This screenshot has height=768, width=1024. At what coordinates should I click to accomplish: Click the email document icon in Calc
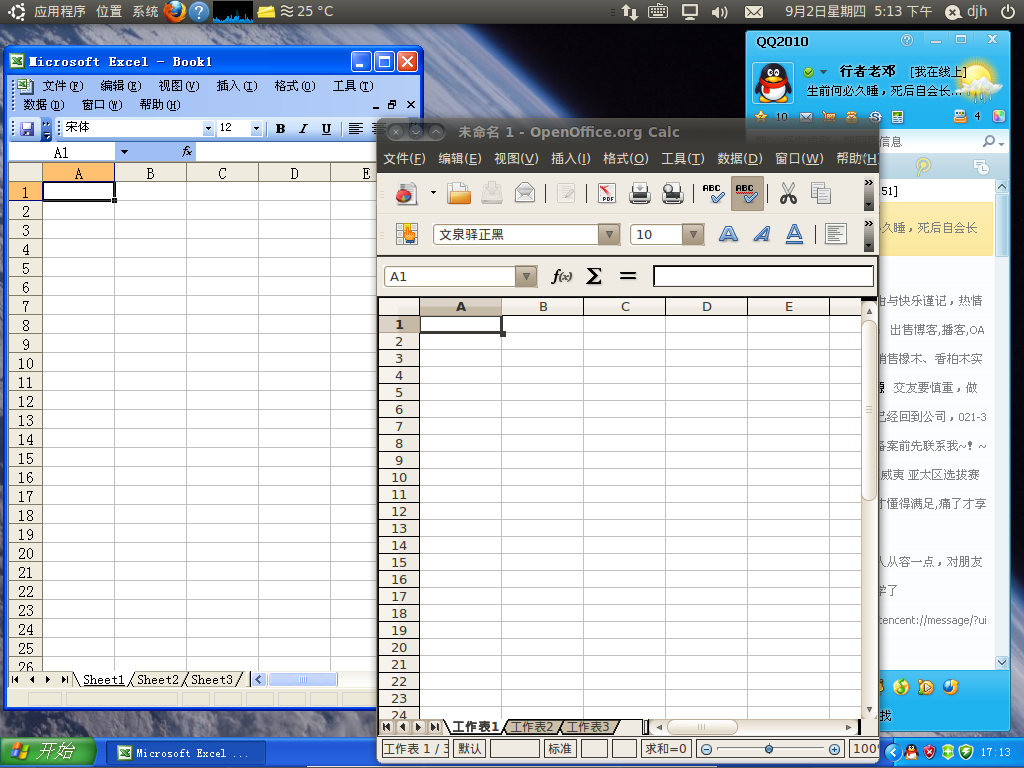[524, 193]
